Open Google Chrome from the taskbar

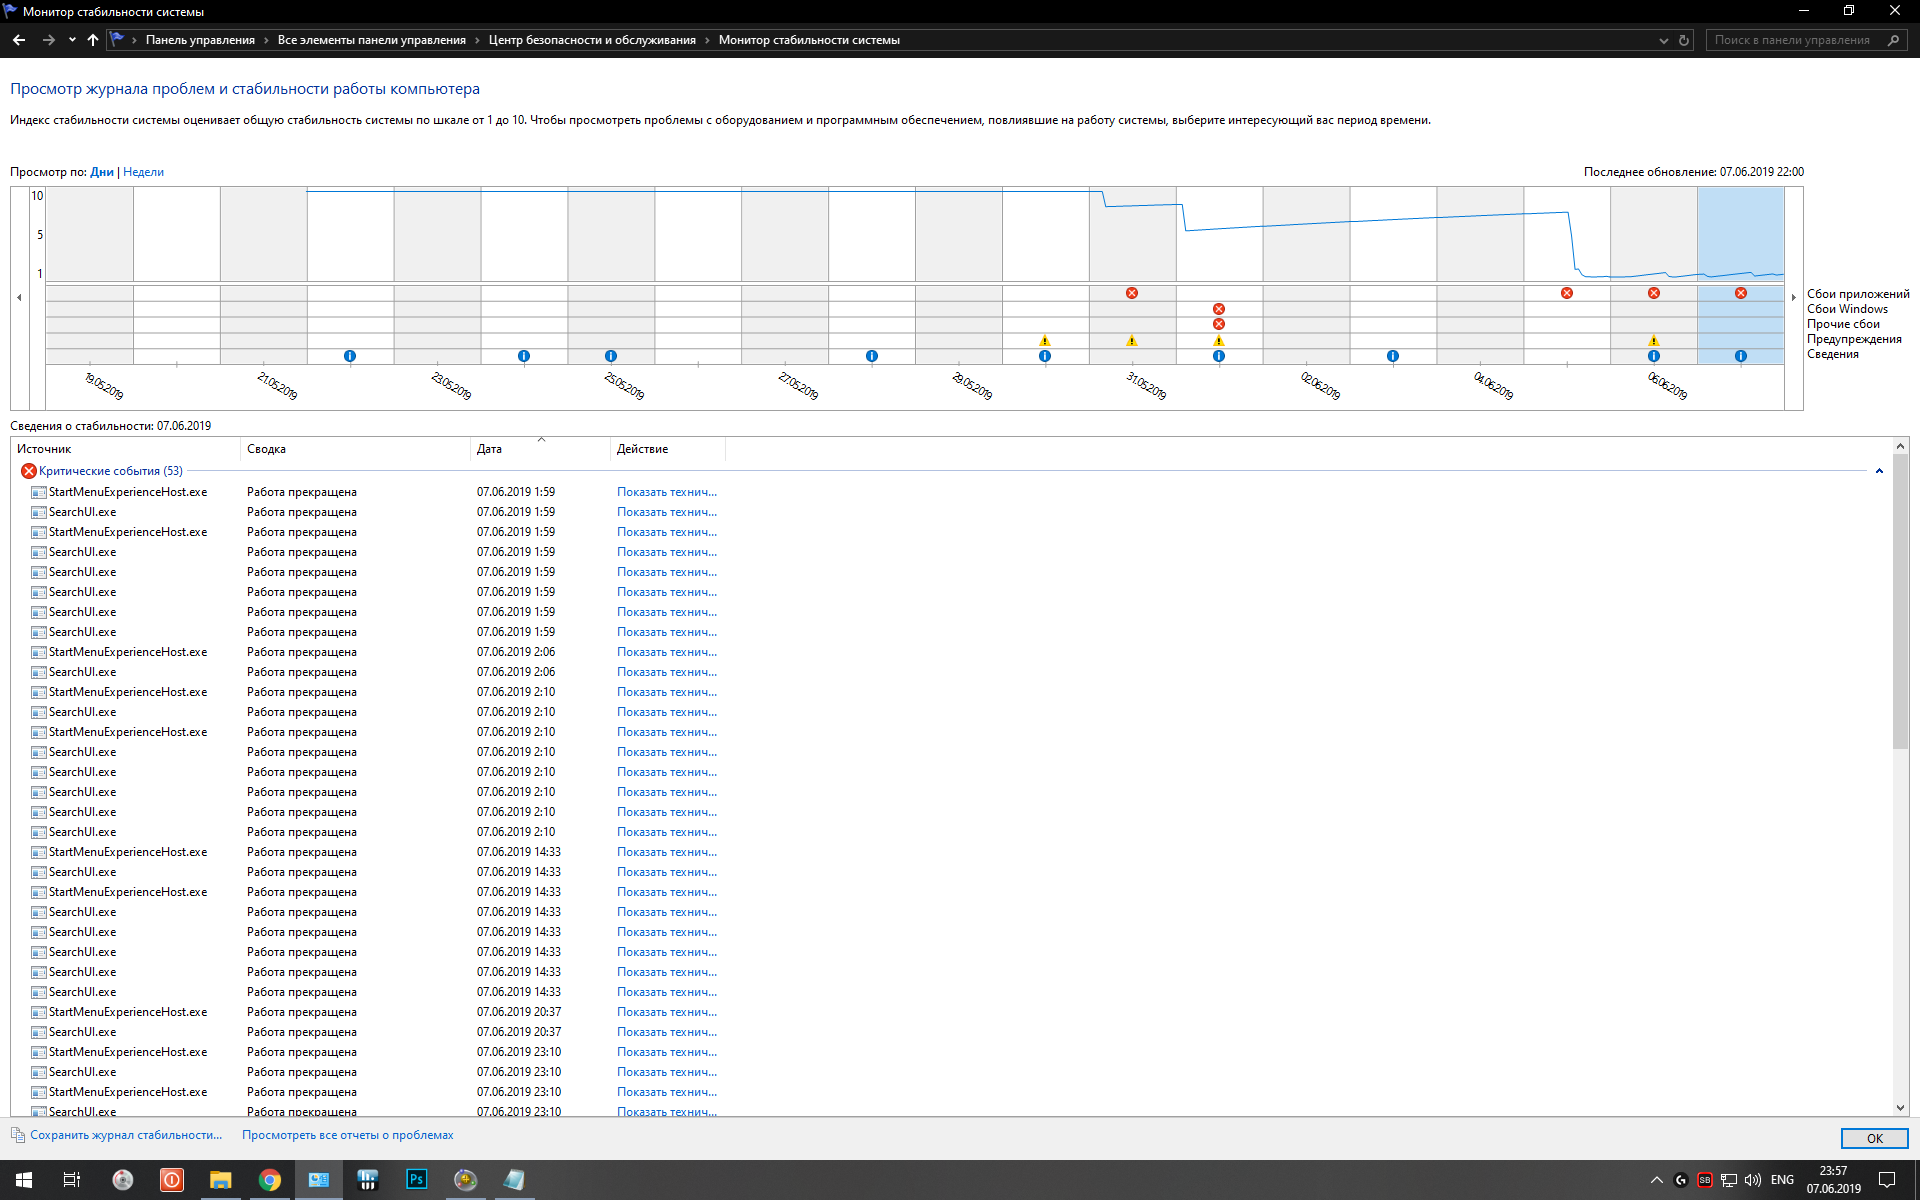click(269, 1180)
